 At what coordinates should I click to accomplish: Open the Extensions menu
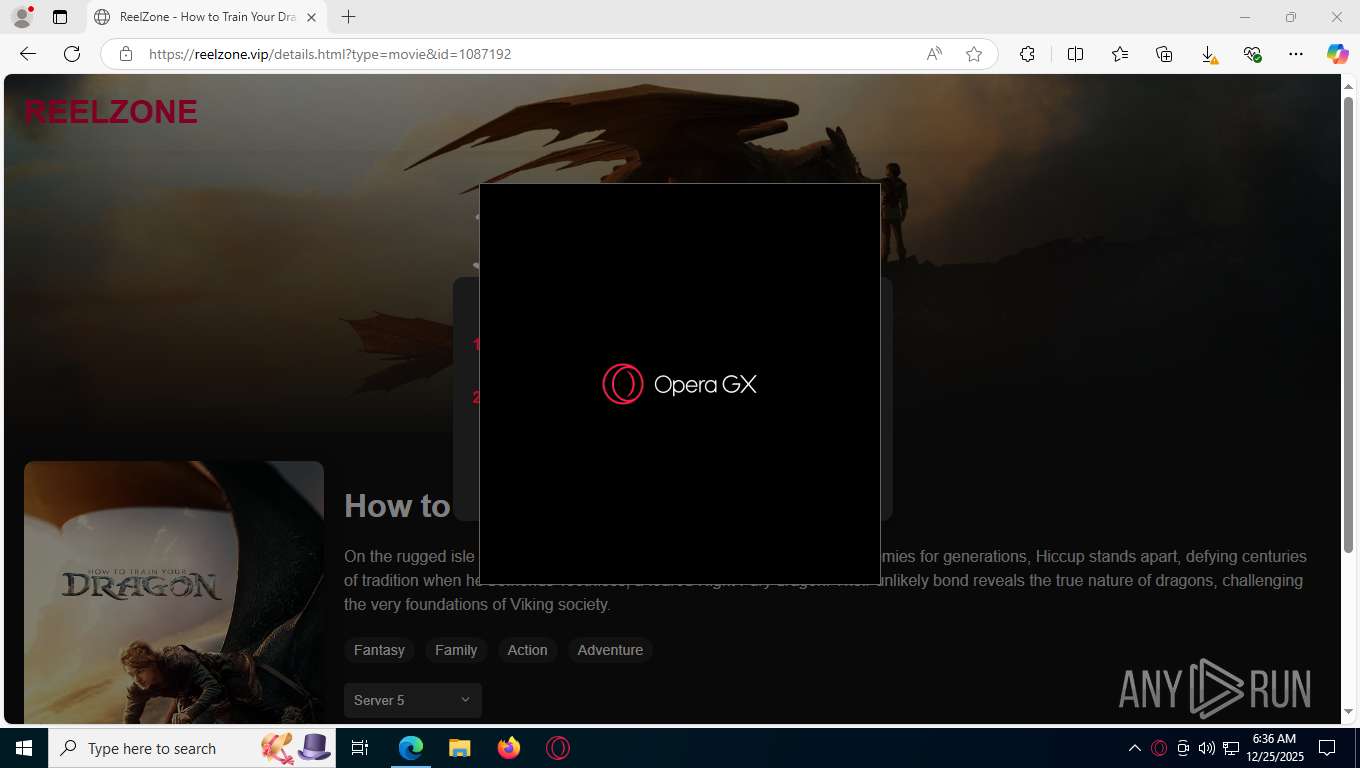coord(1027,54)
